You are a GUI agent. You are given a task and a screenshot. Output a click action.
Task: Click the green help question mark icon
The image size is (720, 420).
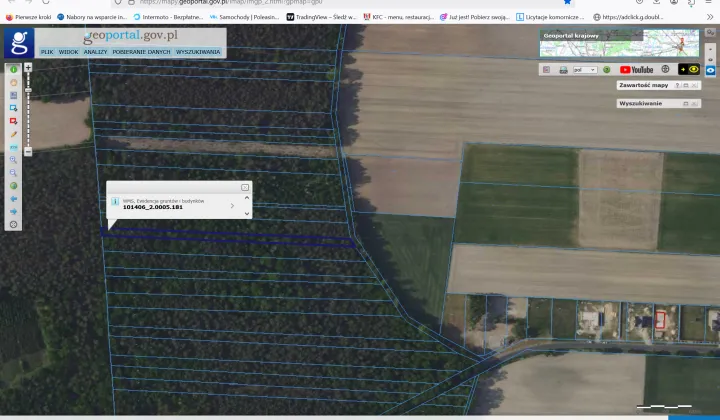click(x=607, y=70)
